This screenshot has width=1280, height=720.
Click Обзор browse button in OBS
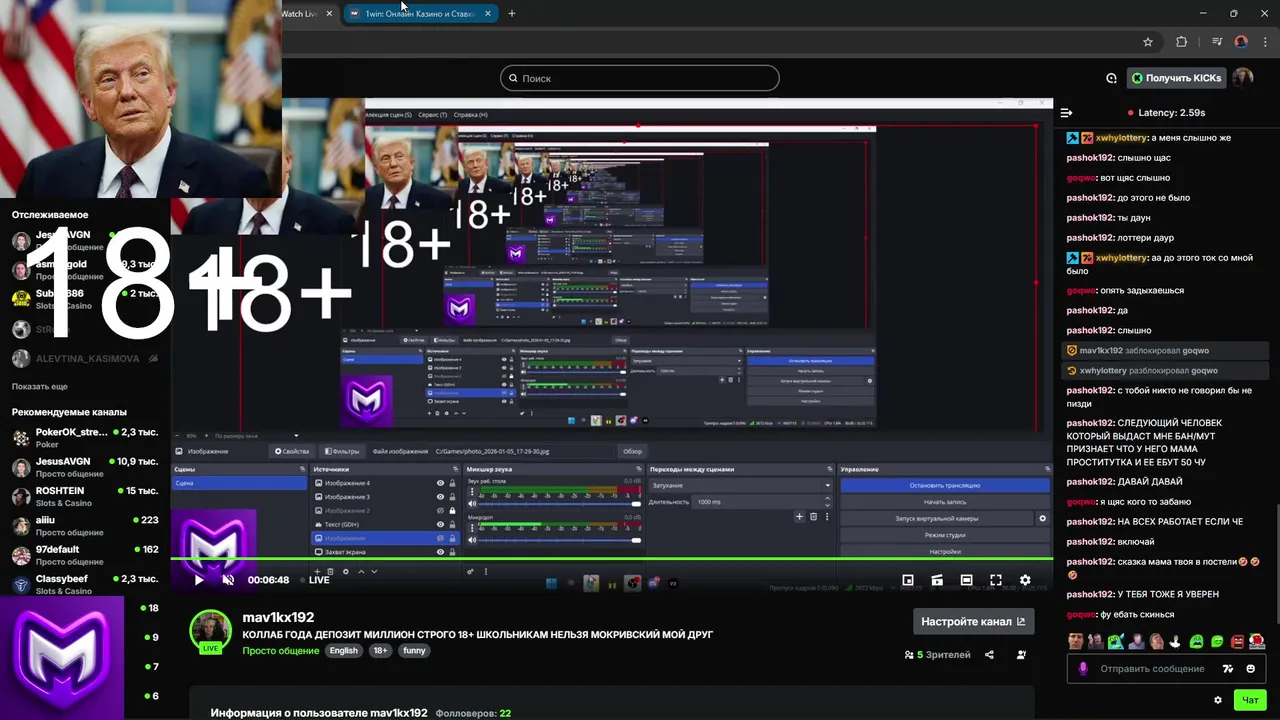632,451
